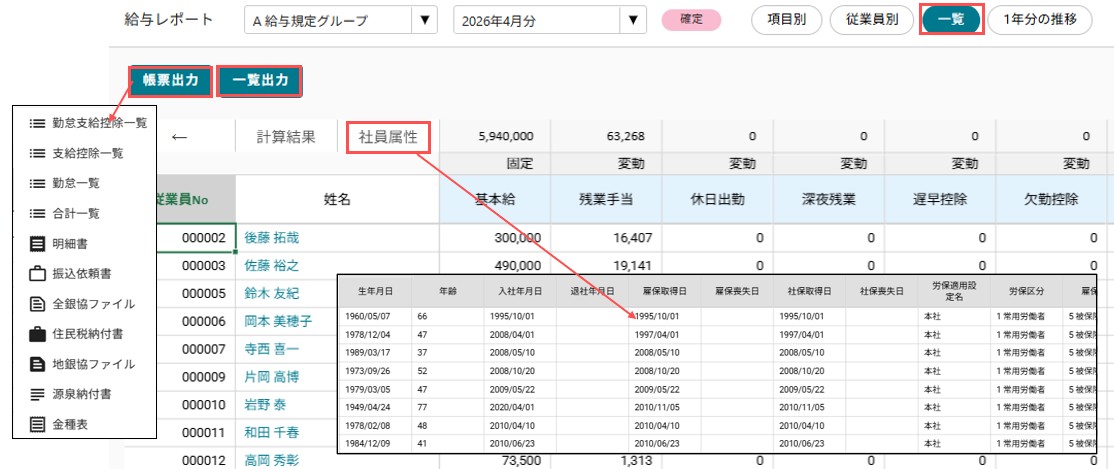Click the 欠勤控除 column header
This screenshot has width=1114, height=469.
click(1051, 200)
